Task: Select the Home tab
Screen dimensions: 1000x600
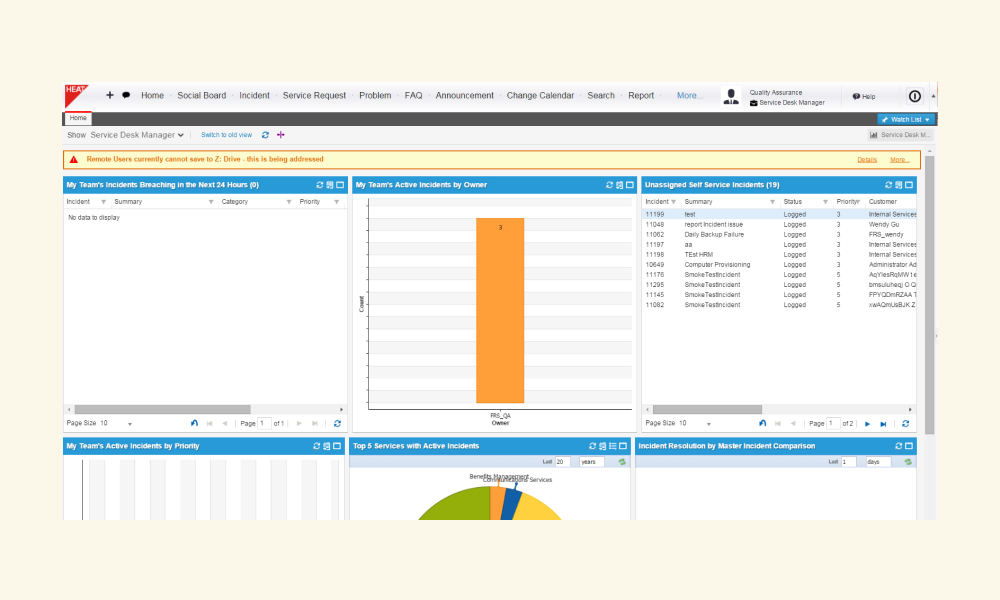Action: click(x=78, y=118)
